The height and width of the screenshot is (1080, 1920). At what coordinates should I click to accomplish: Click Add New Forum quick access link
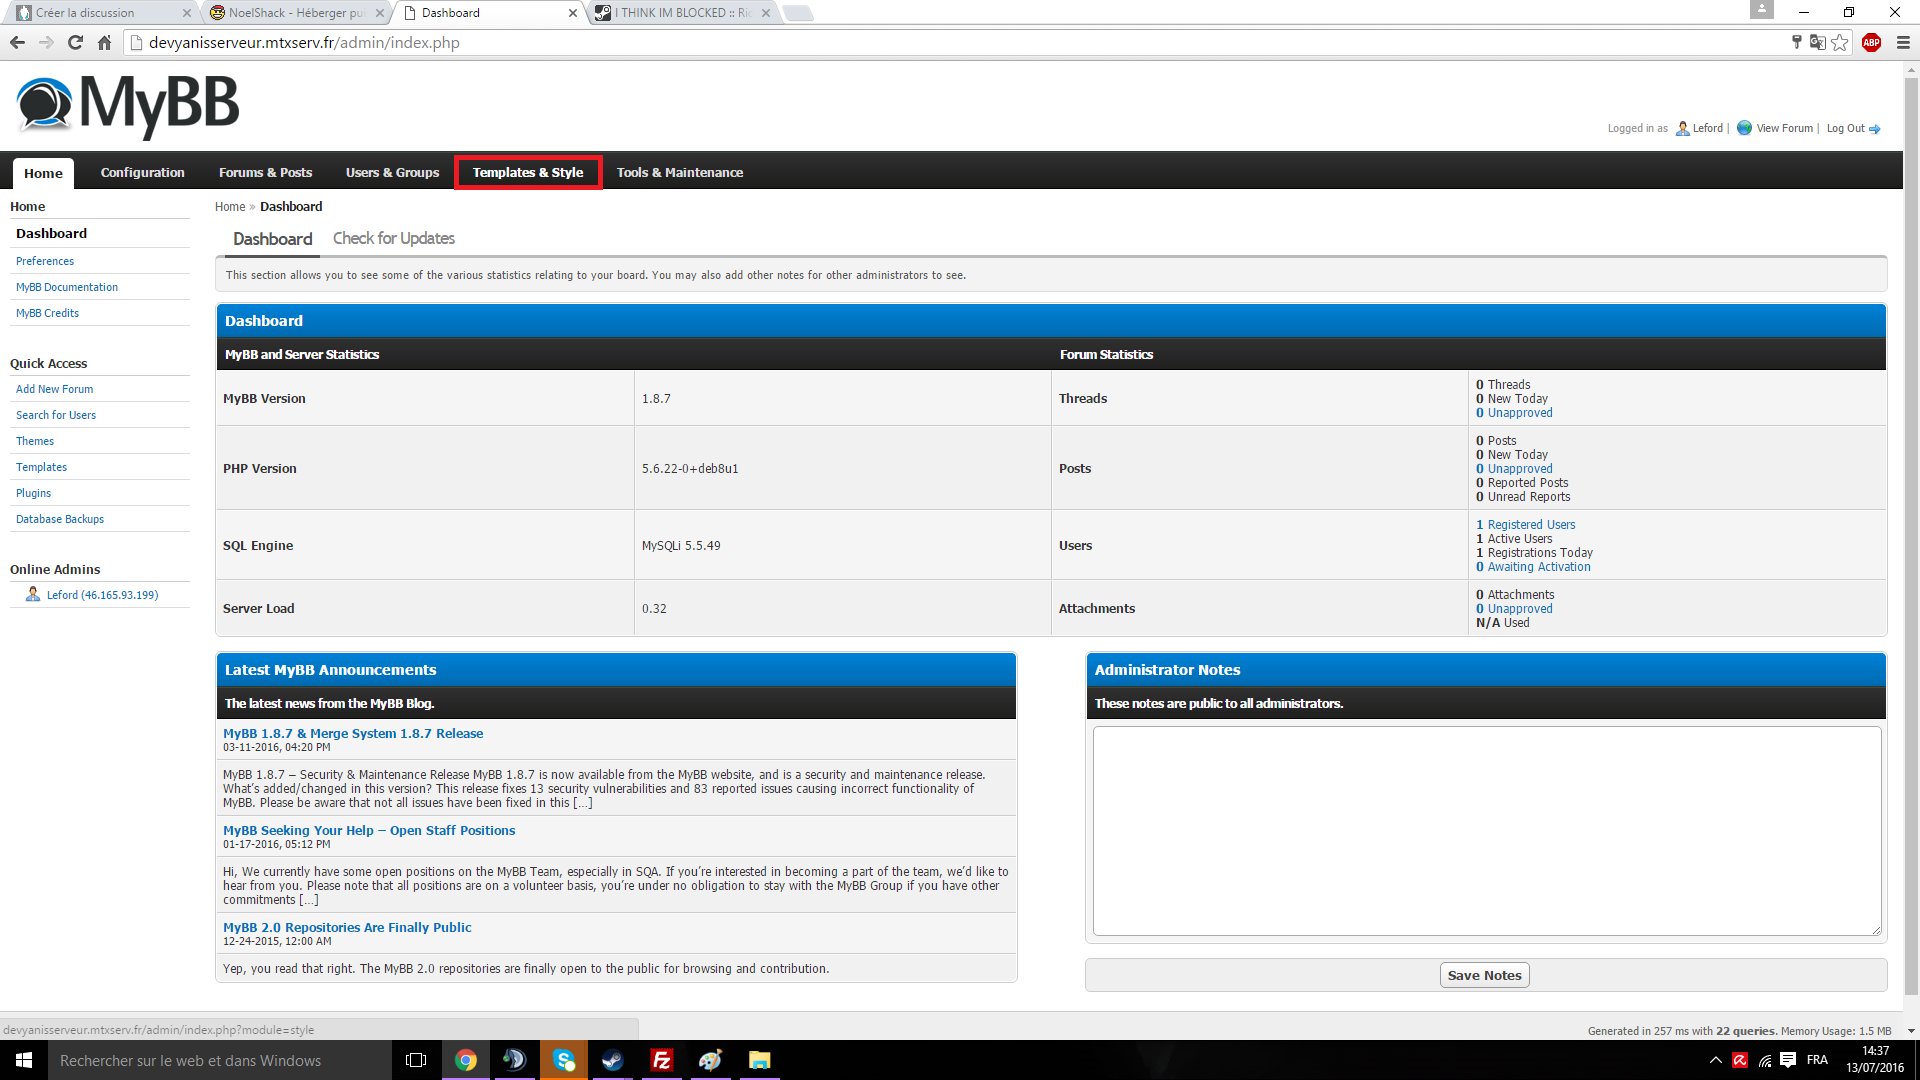tap(55, 389)
